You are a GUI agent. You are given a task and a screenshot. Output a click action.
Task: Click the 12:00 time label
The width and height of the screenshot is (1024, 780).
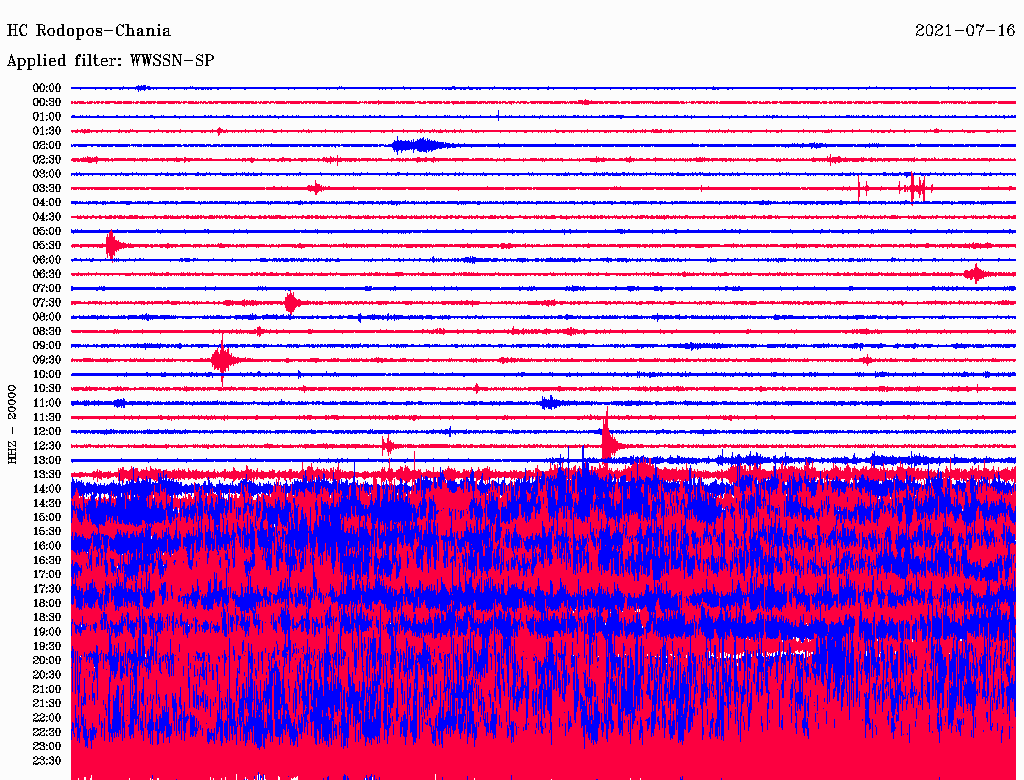(47, 431)
